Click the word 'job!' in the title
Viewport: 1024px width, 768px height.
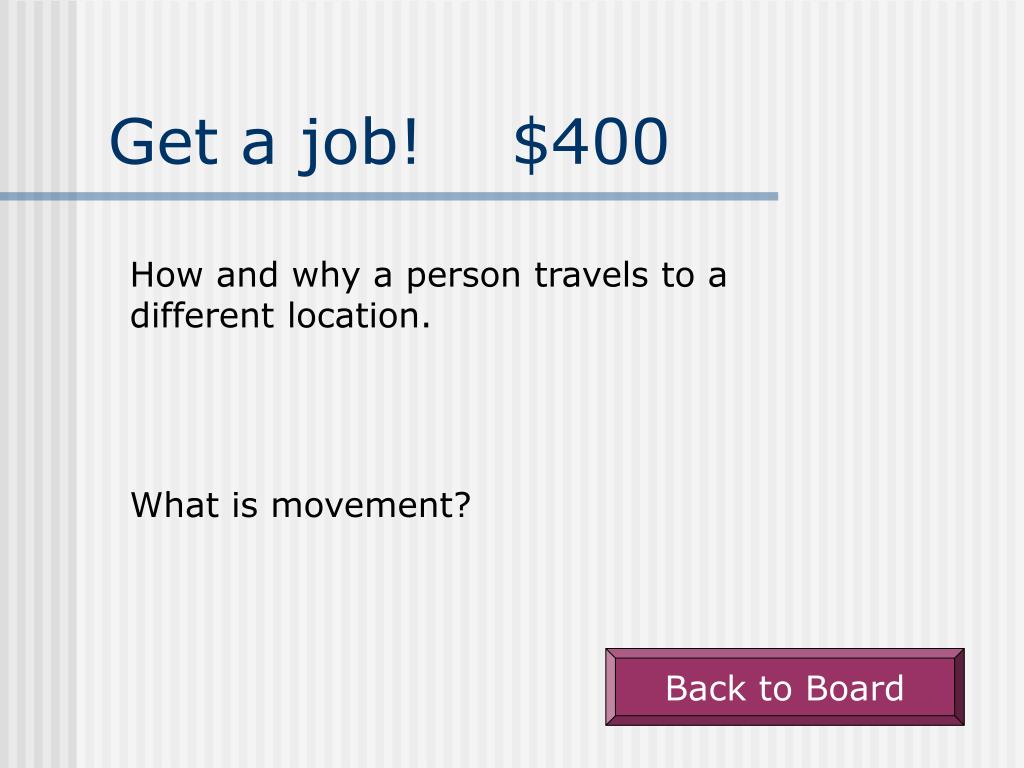[x=359, y=144]
